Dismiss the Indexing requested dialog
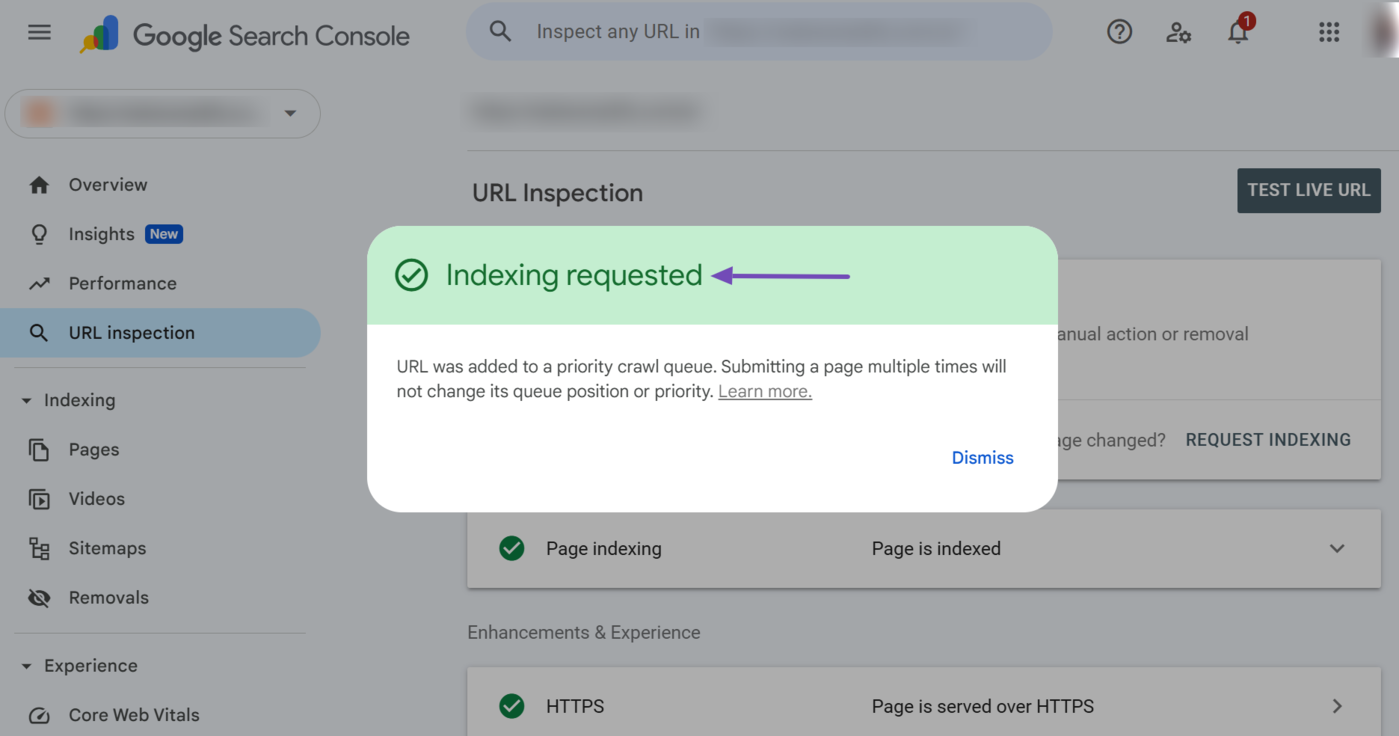The image size is (1399, 736). click(x=982, y=458)
